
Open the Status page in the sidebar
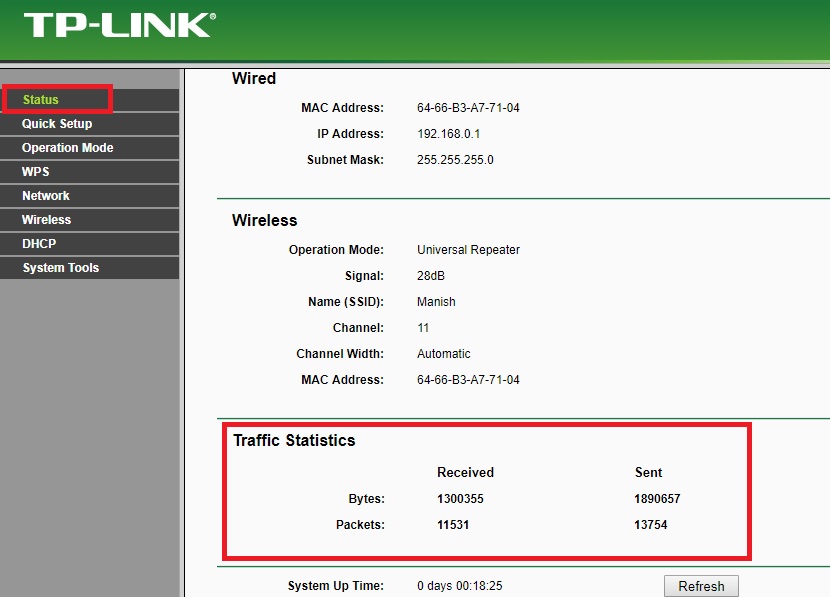41,100
